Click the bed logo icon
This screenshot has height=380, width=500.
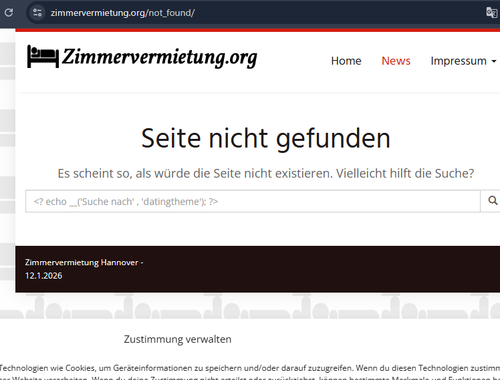(43, 56)
